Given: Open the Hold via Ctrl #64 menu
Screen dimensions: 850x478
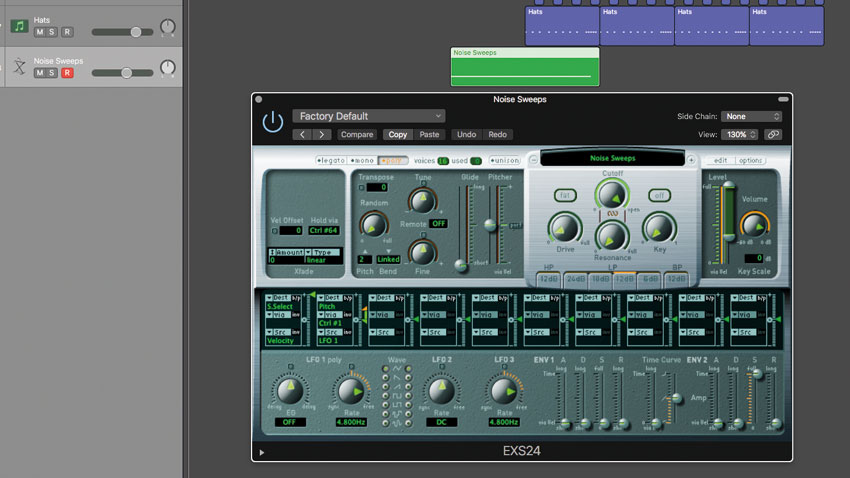Looking at the screenshot, I should pyautogui.click(x=324, y=230).
